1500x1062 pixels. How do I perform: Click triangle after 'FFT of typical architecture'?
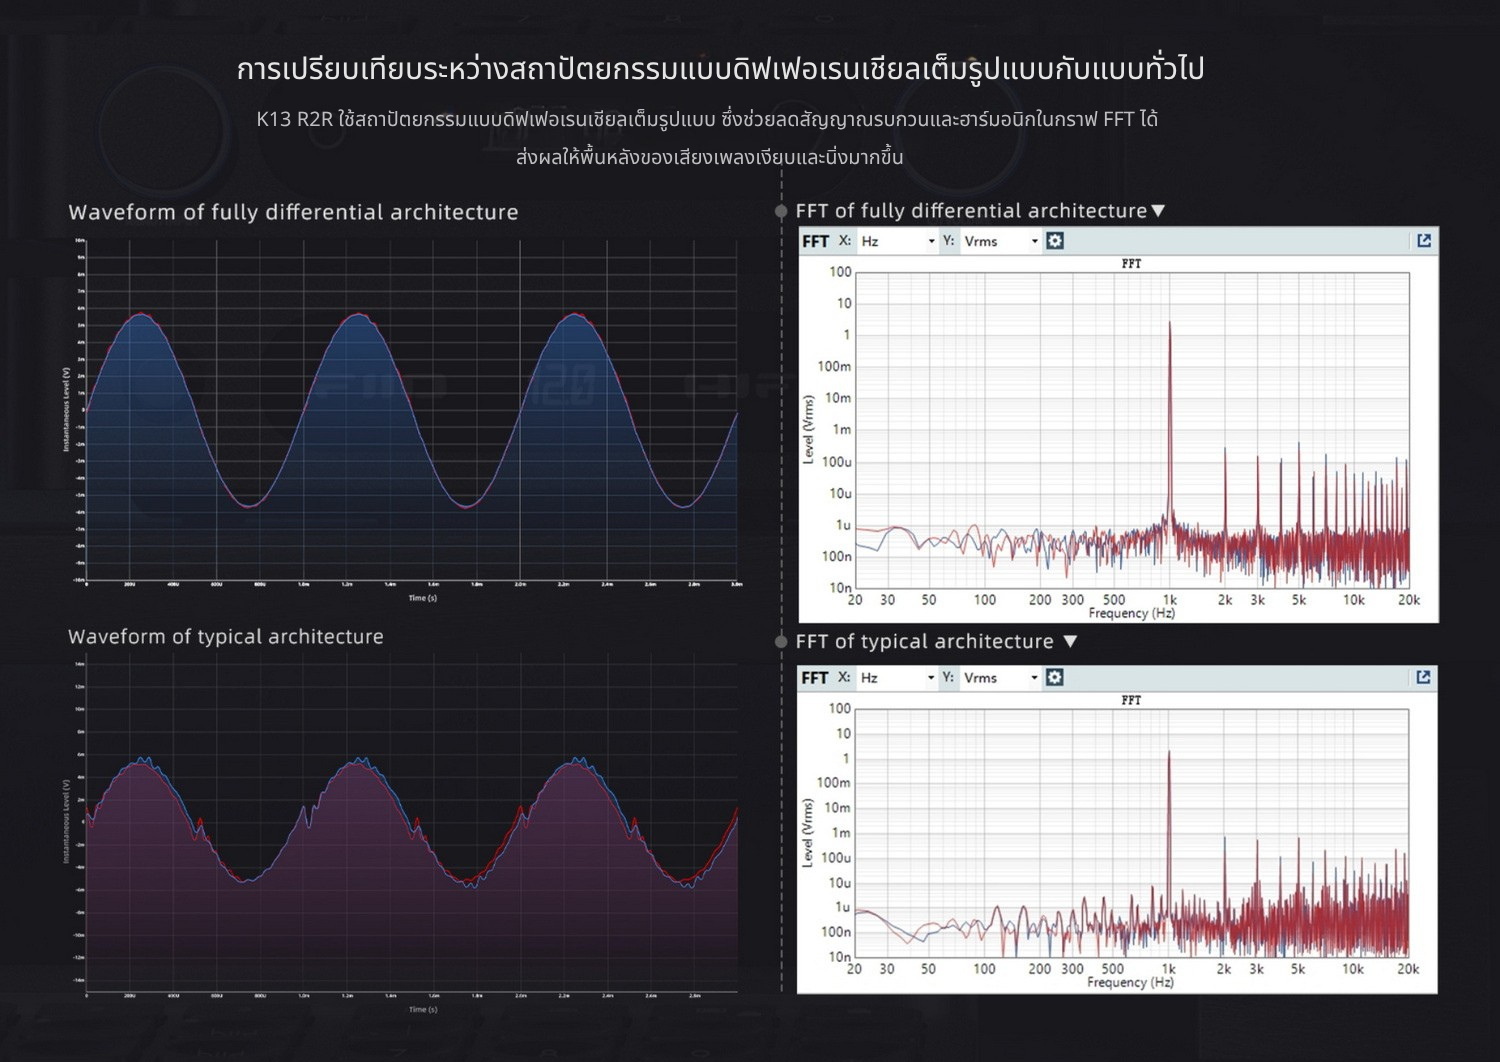pos(1070,642)
